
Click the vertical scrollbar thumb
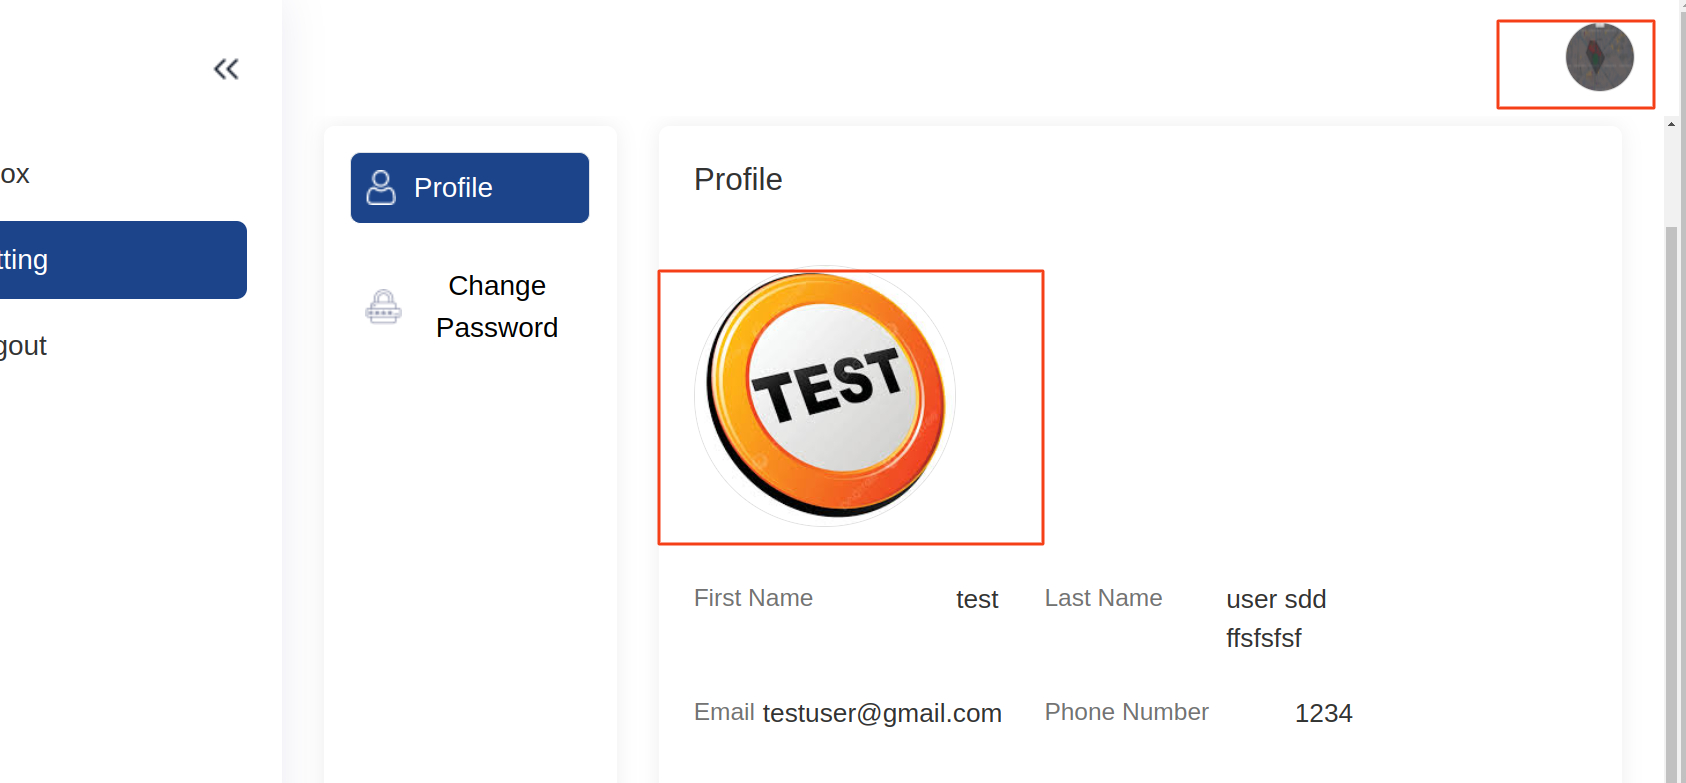coord(1671,505)
